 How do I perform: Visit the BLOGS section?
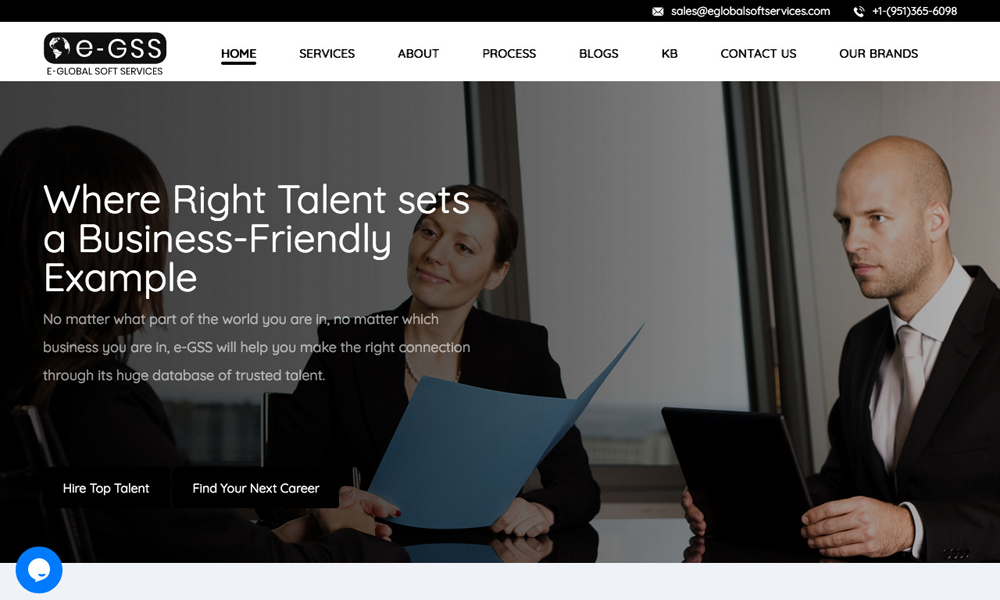(598, 54)
